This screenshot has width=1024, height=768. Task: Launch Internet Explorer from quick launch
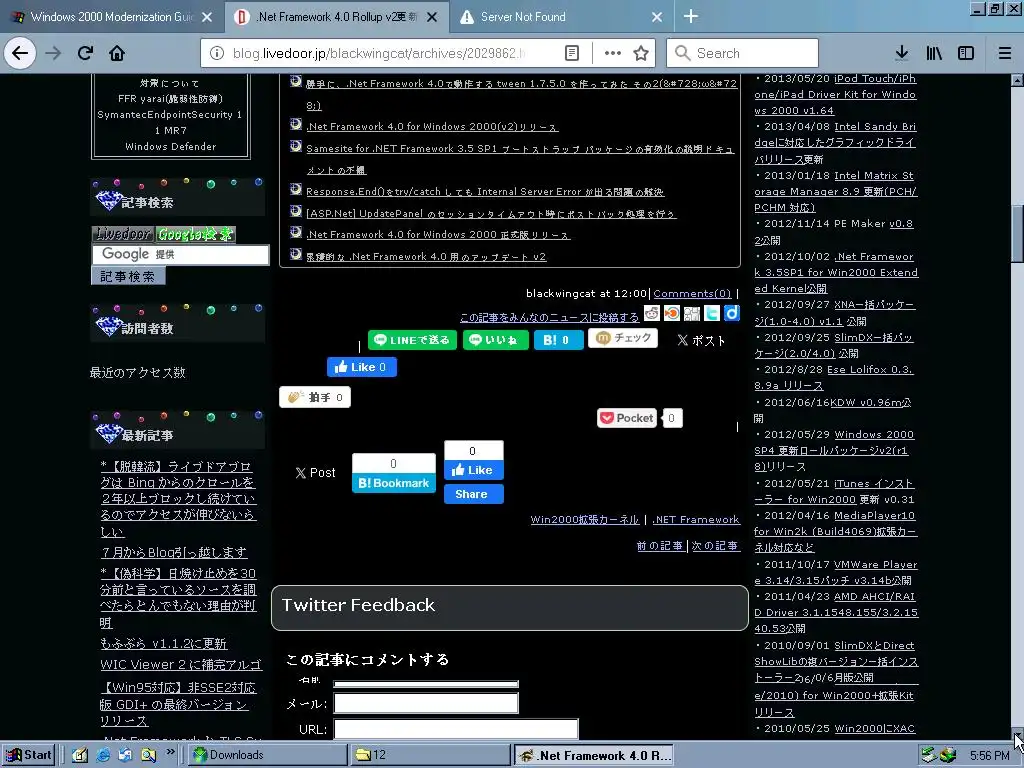103,755
